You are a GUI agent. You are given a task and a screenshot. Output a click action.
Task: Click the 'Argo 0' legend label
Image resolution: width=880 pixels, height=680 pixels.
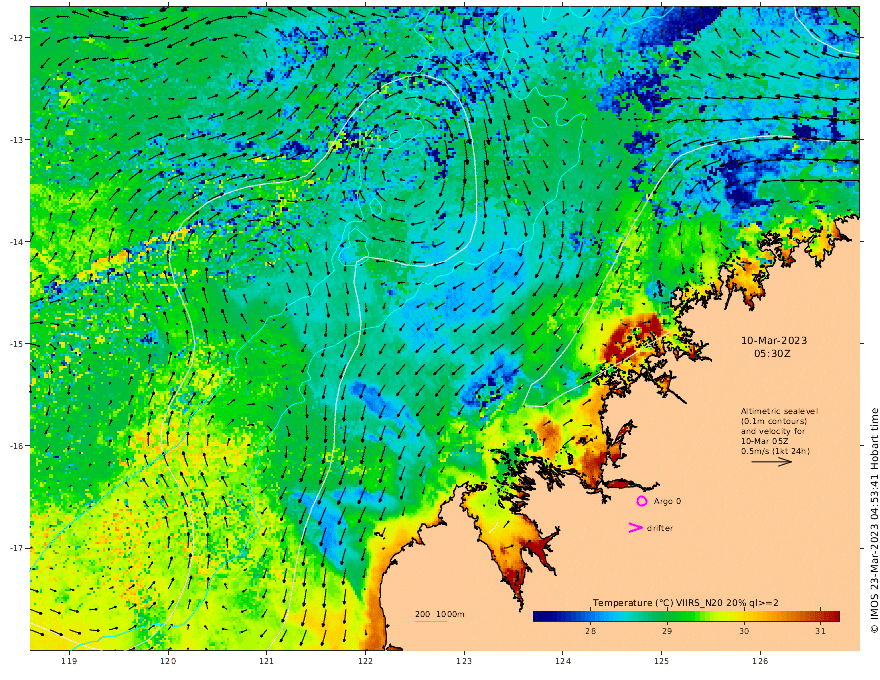coord(667,501)
